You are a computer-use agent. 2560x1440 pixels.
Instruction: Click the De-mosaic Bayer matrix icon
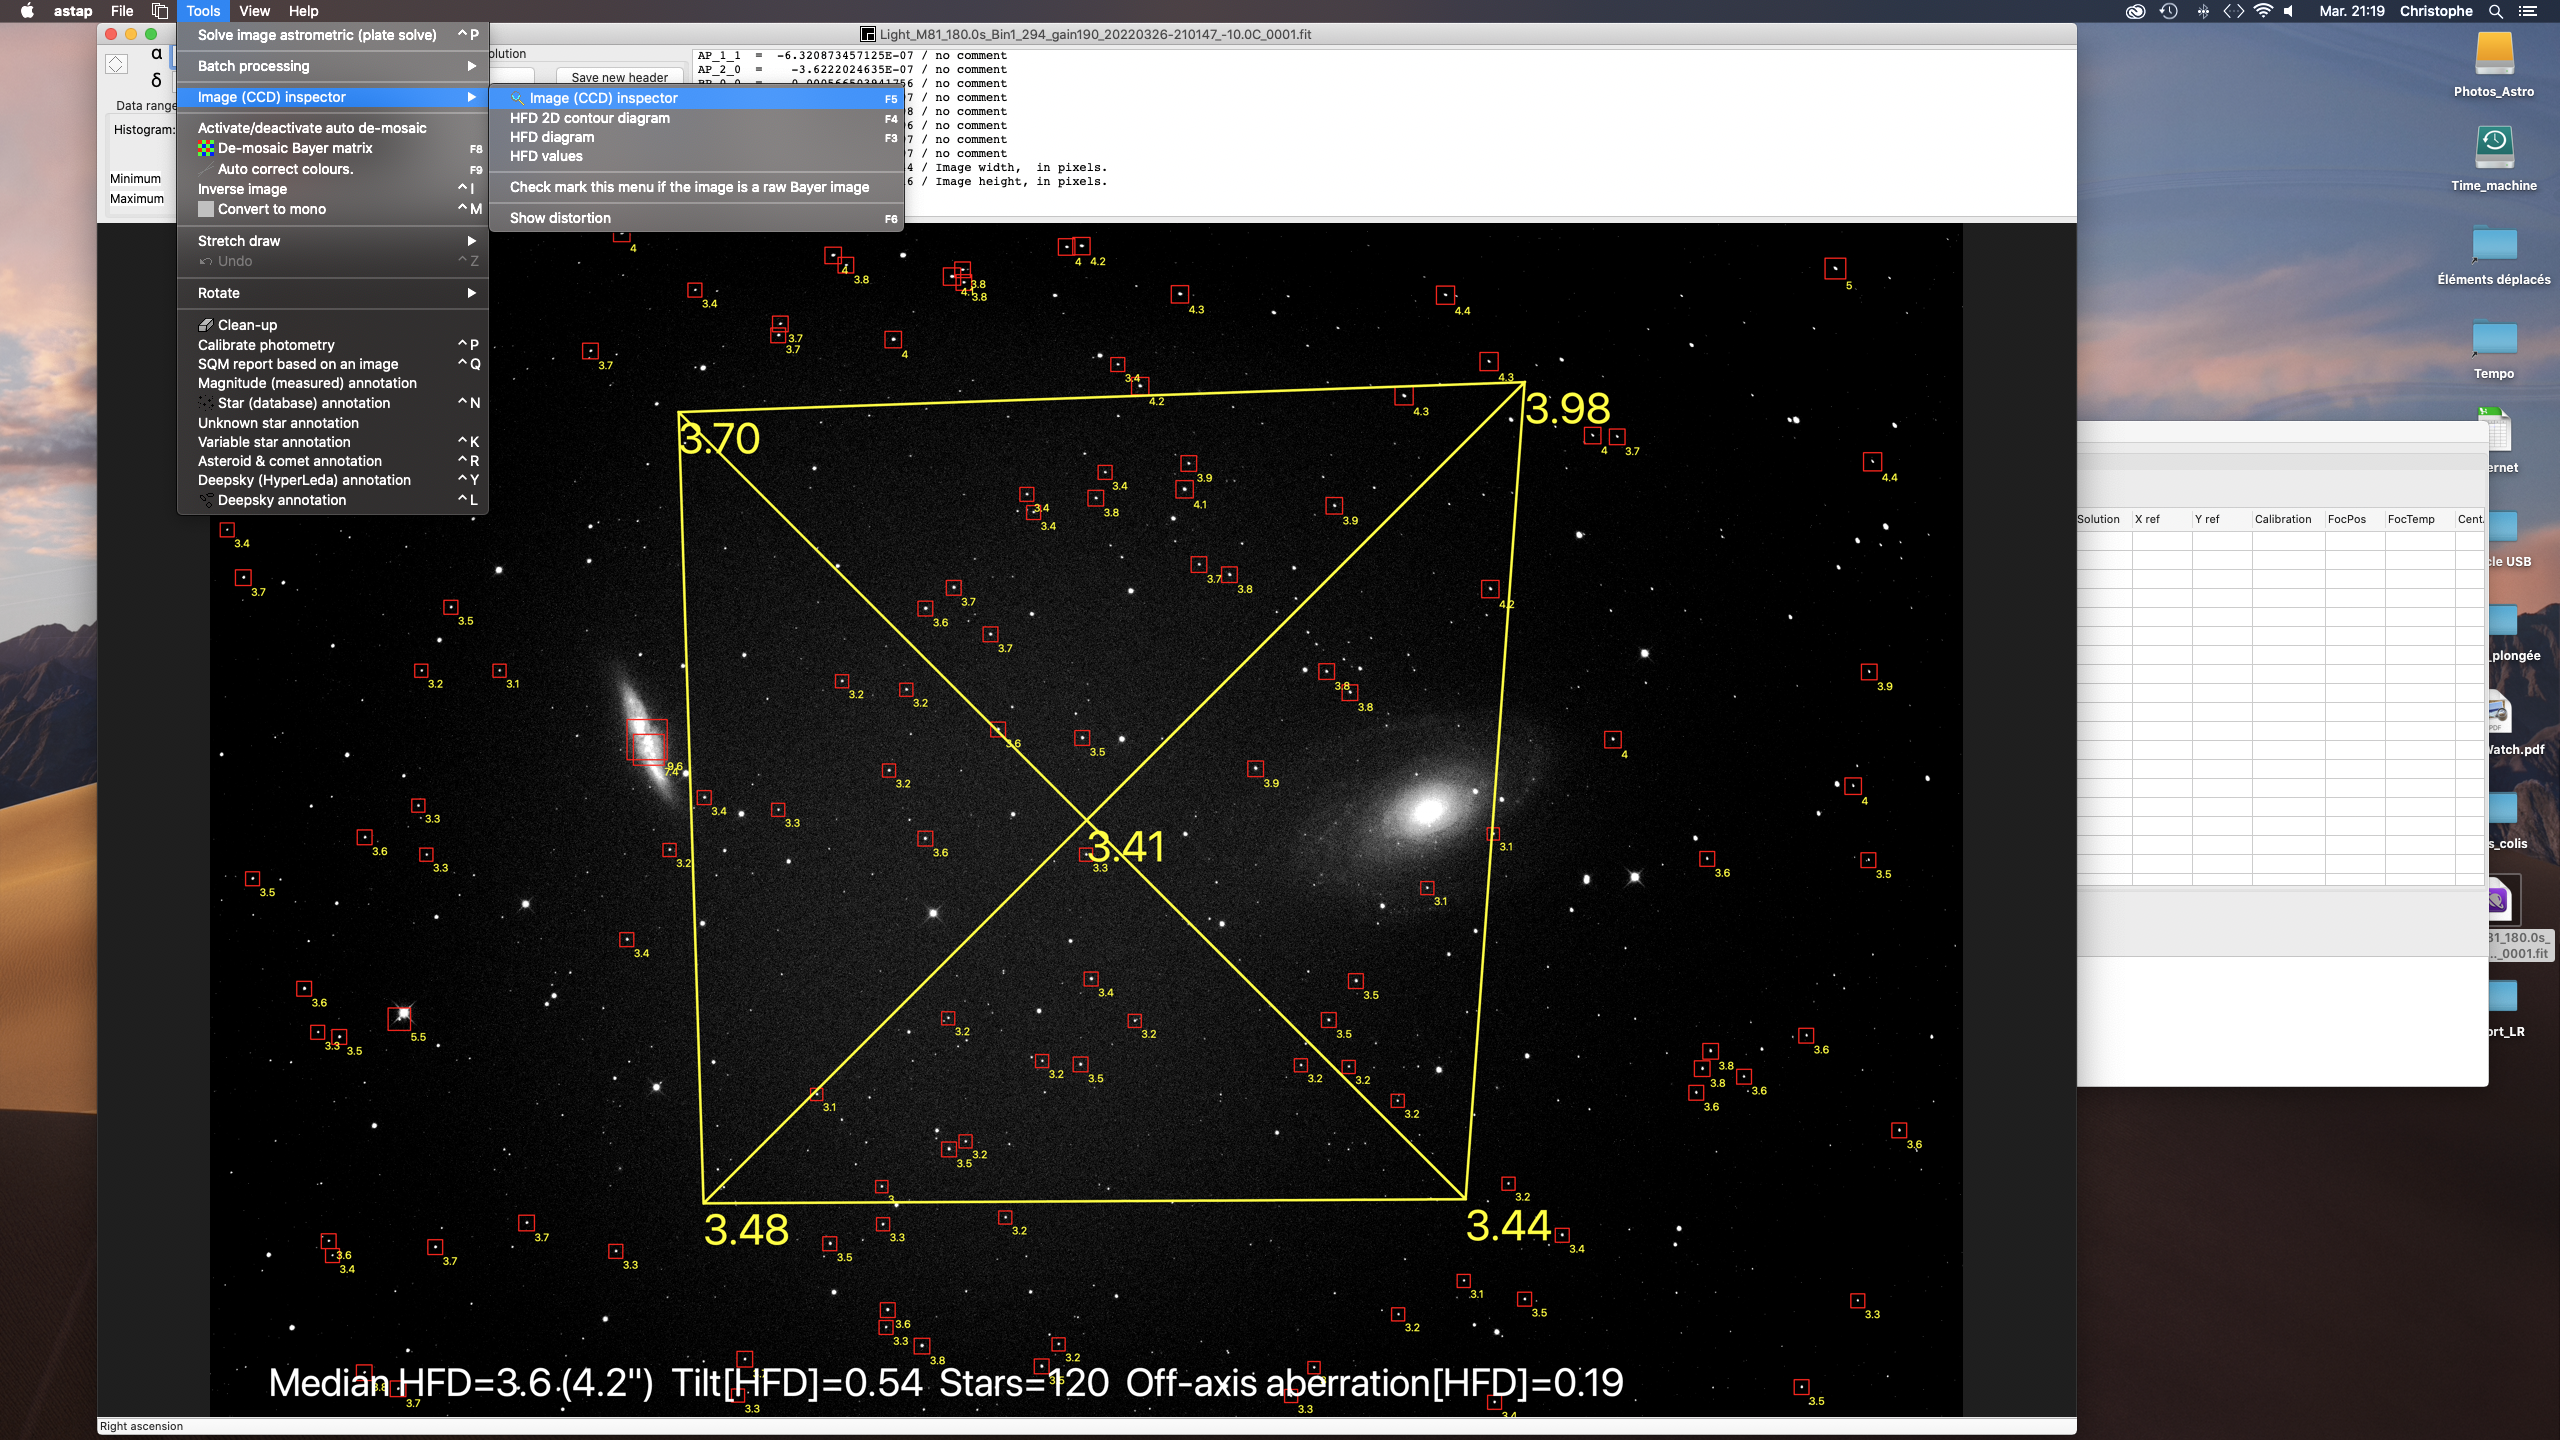pos(206,148)
